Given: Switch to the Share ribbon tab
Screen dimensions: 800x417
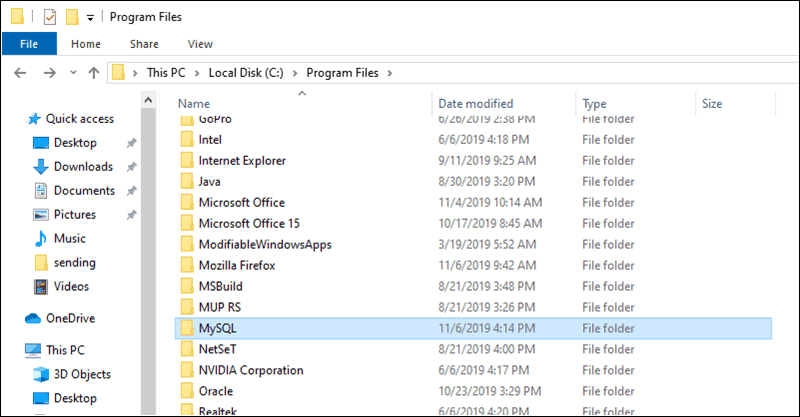Looking at the screenshot, I should pos(144,44).
